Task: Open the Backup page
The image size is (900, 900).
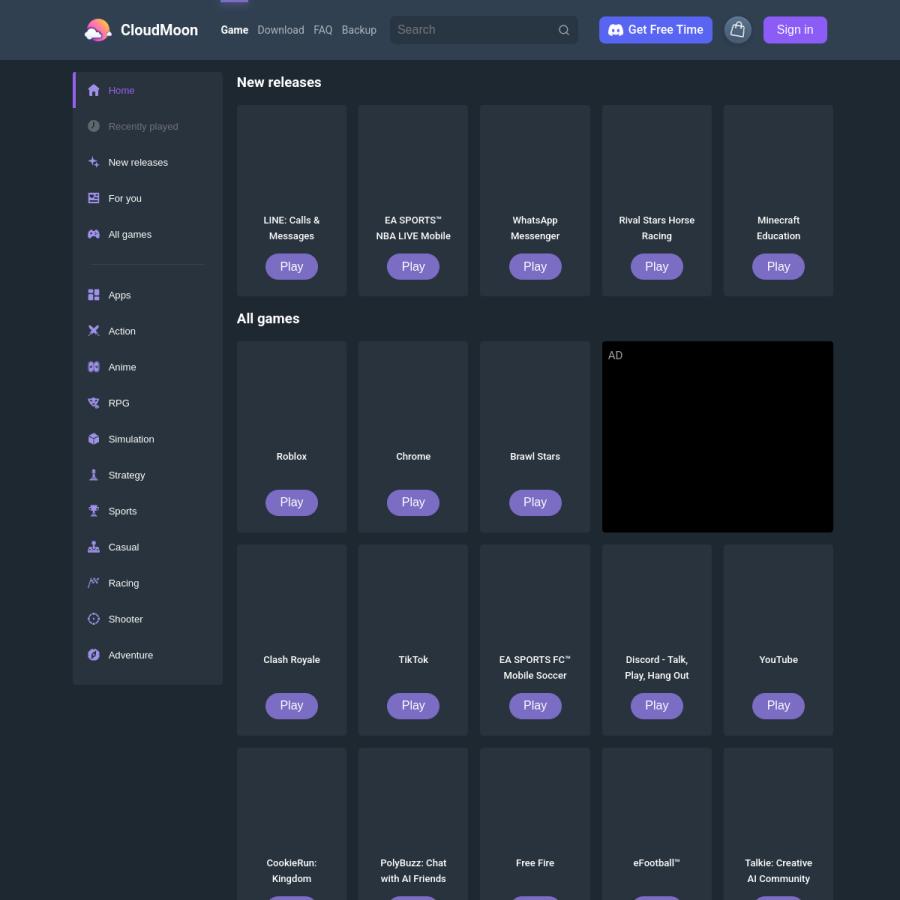Action: tap(359, 30)
